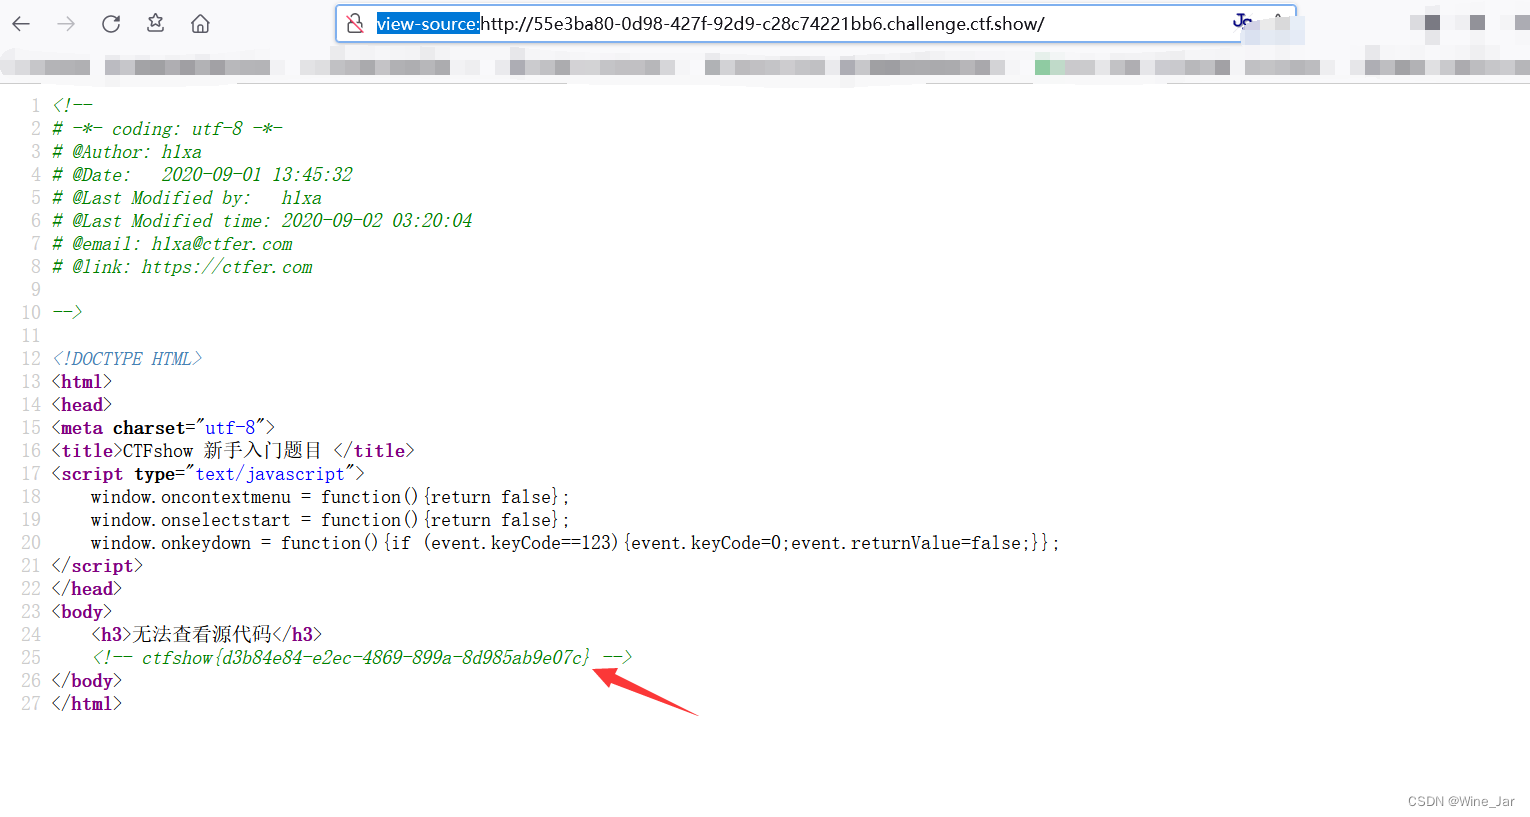This screenshot has height=817, width=1530.
Task: Select the '@Author: h1xa' comment line
Action: pos(127,152)
